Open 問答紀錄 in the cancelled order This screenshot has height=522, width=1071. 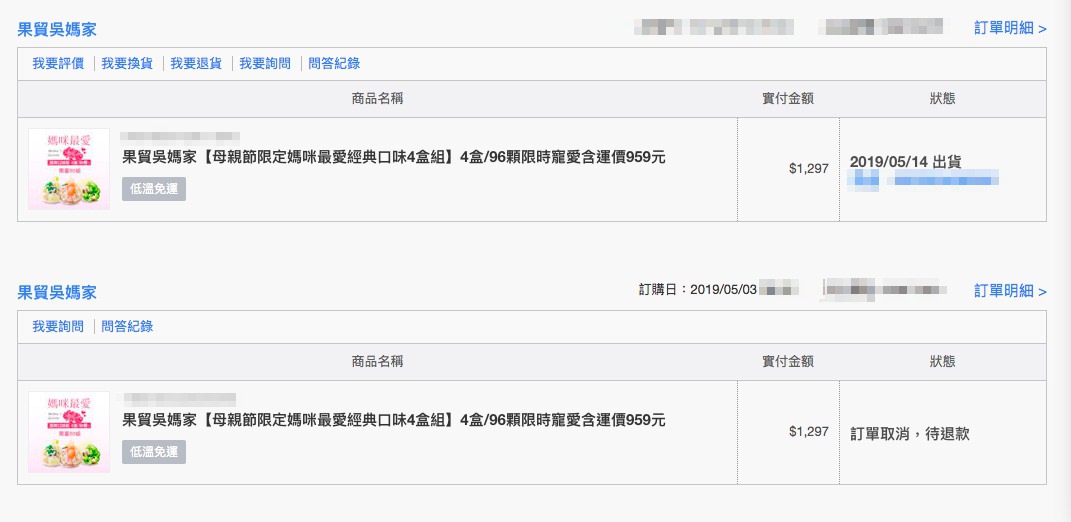click(x=127, y=327)
